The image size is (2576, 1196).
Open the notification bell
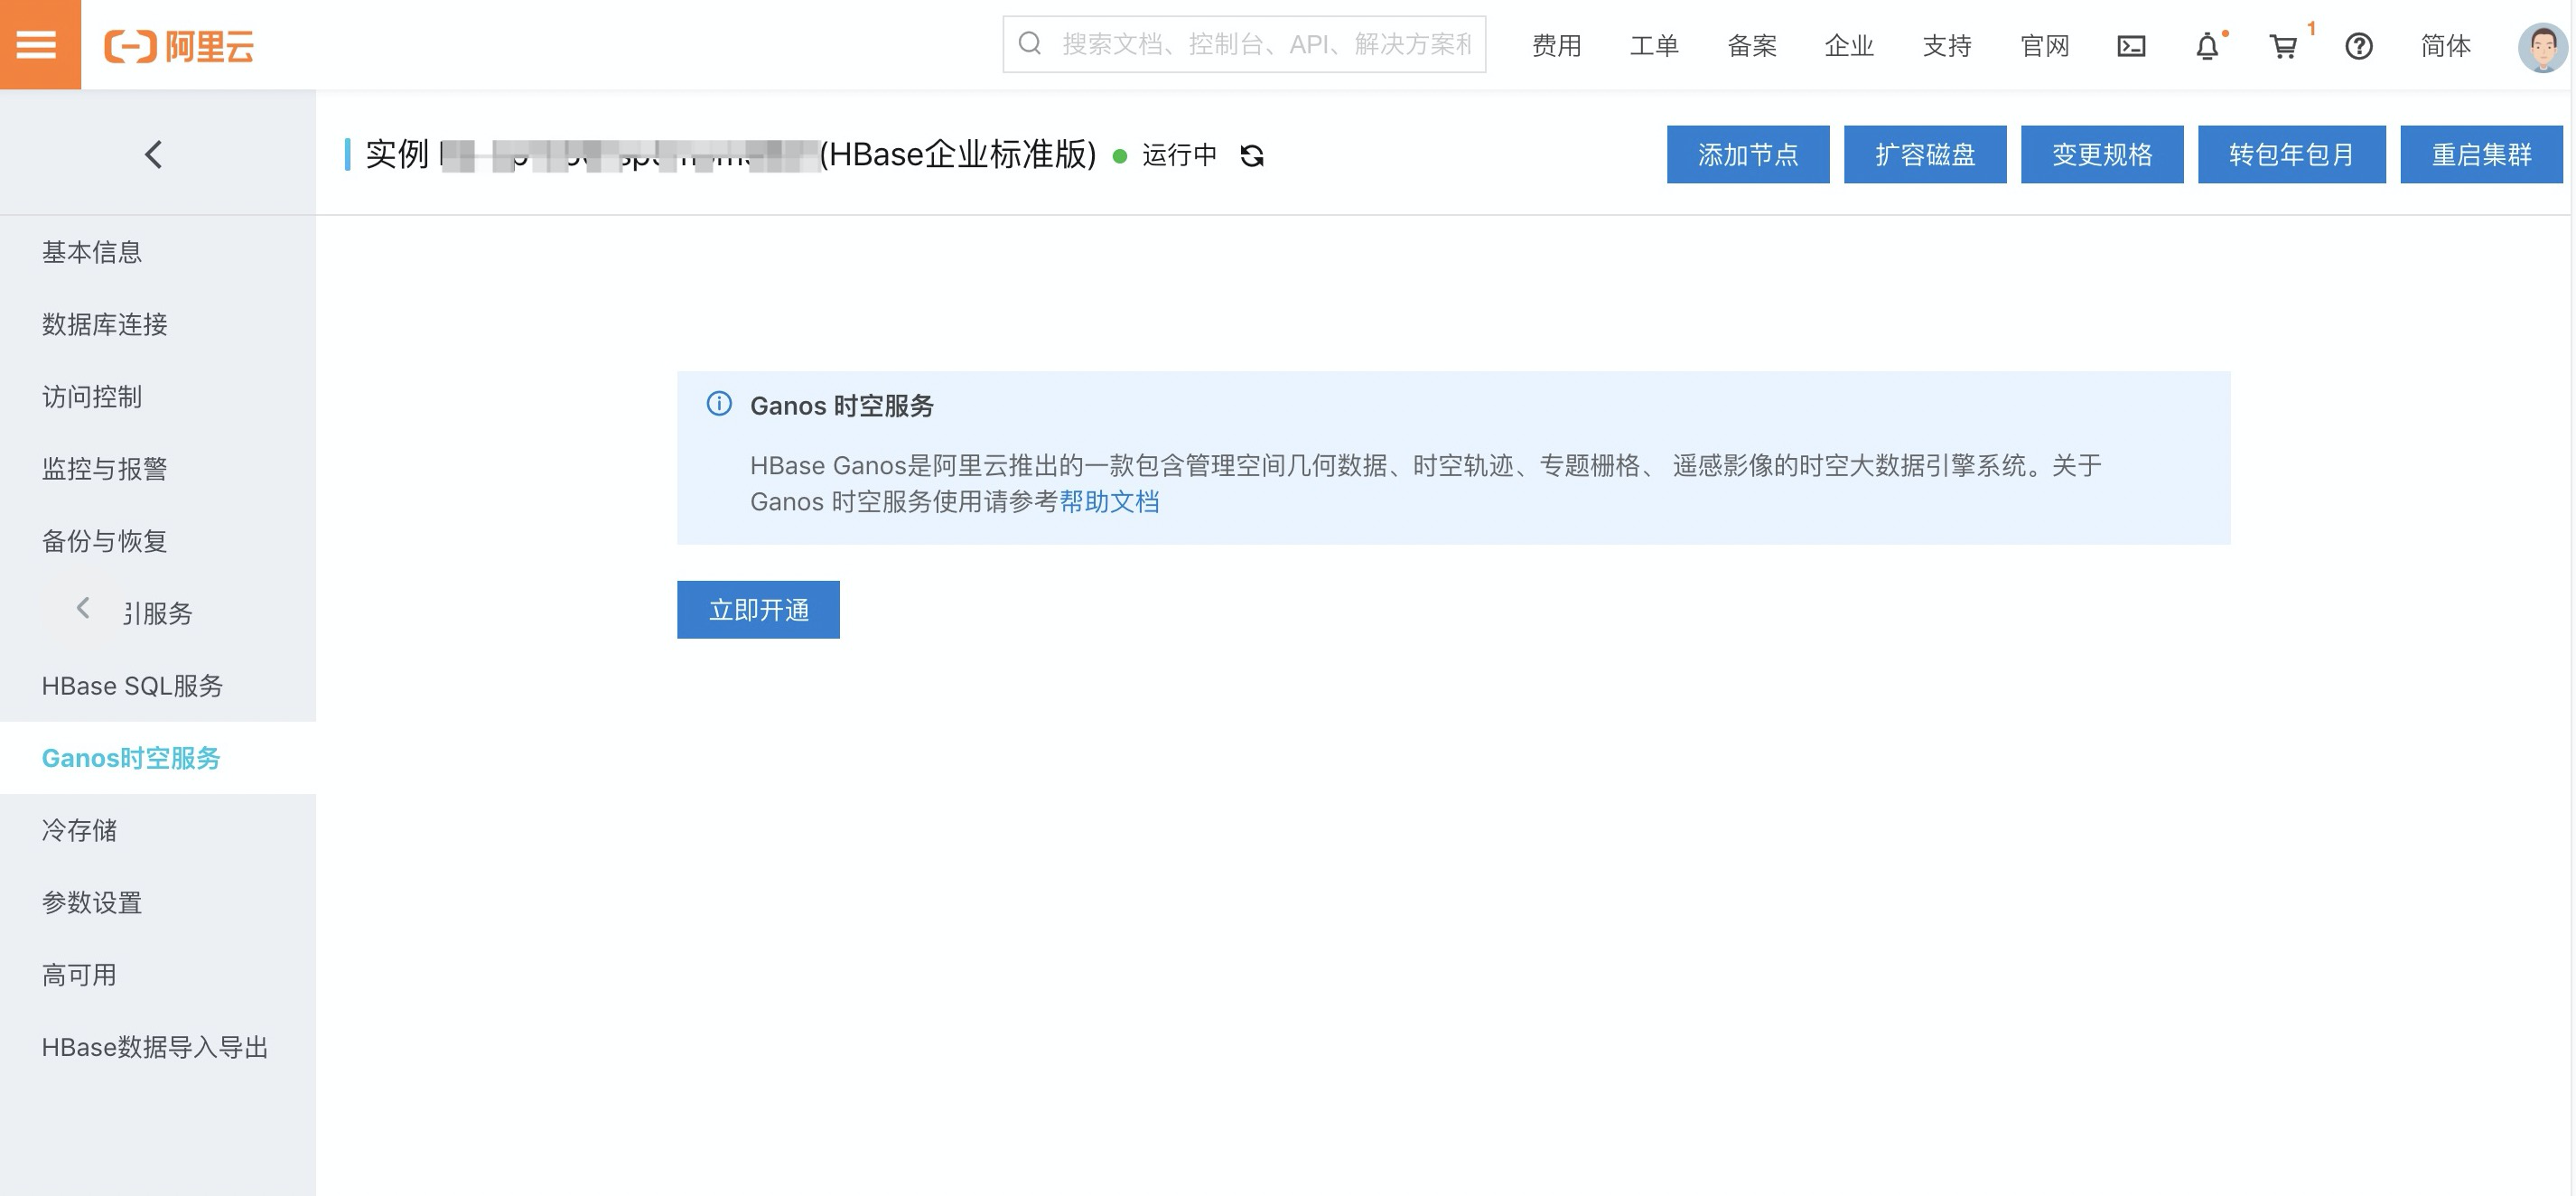[x=2207, y=46]
